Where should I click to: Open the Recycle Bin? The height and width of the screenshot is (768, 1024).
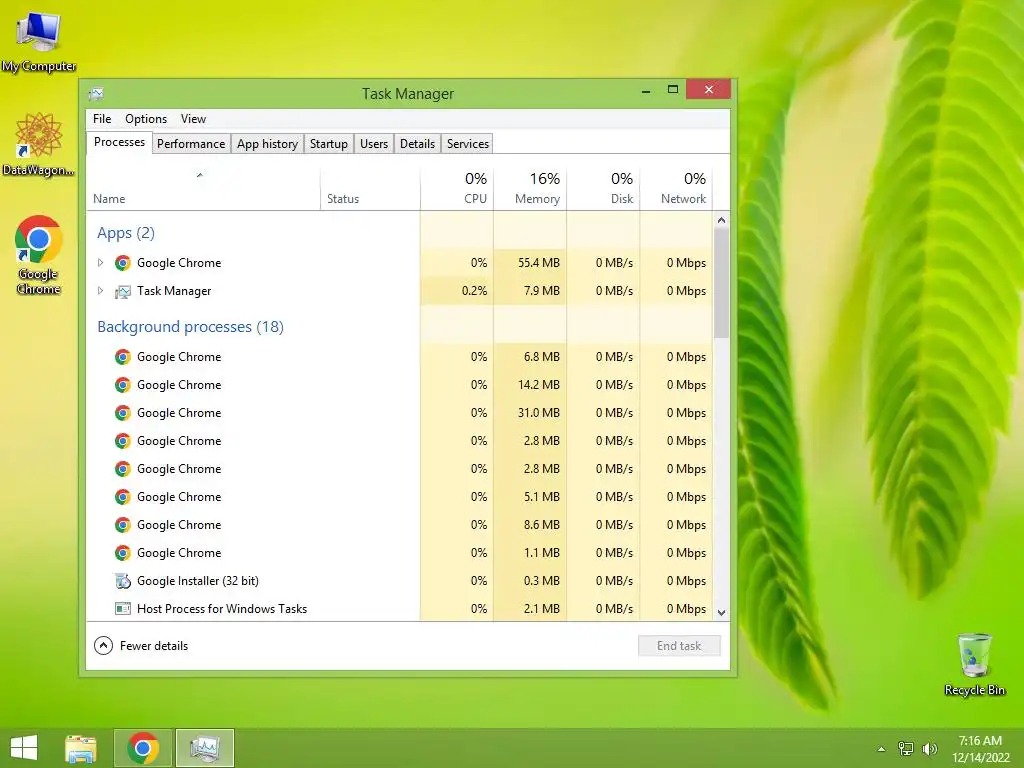pyautogui.click(x=974, y=664)
